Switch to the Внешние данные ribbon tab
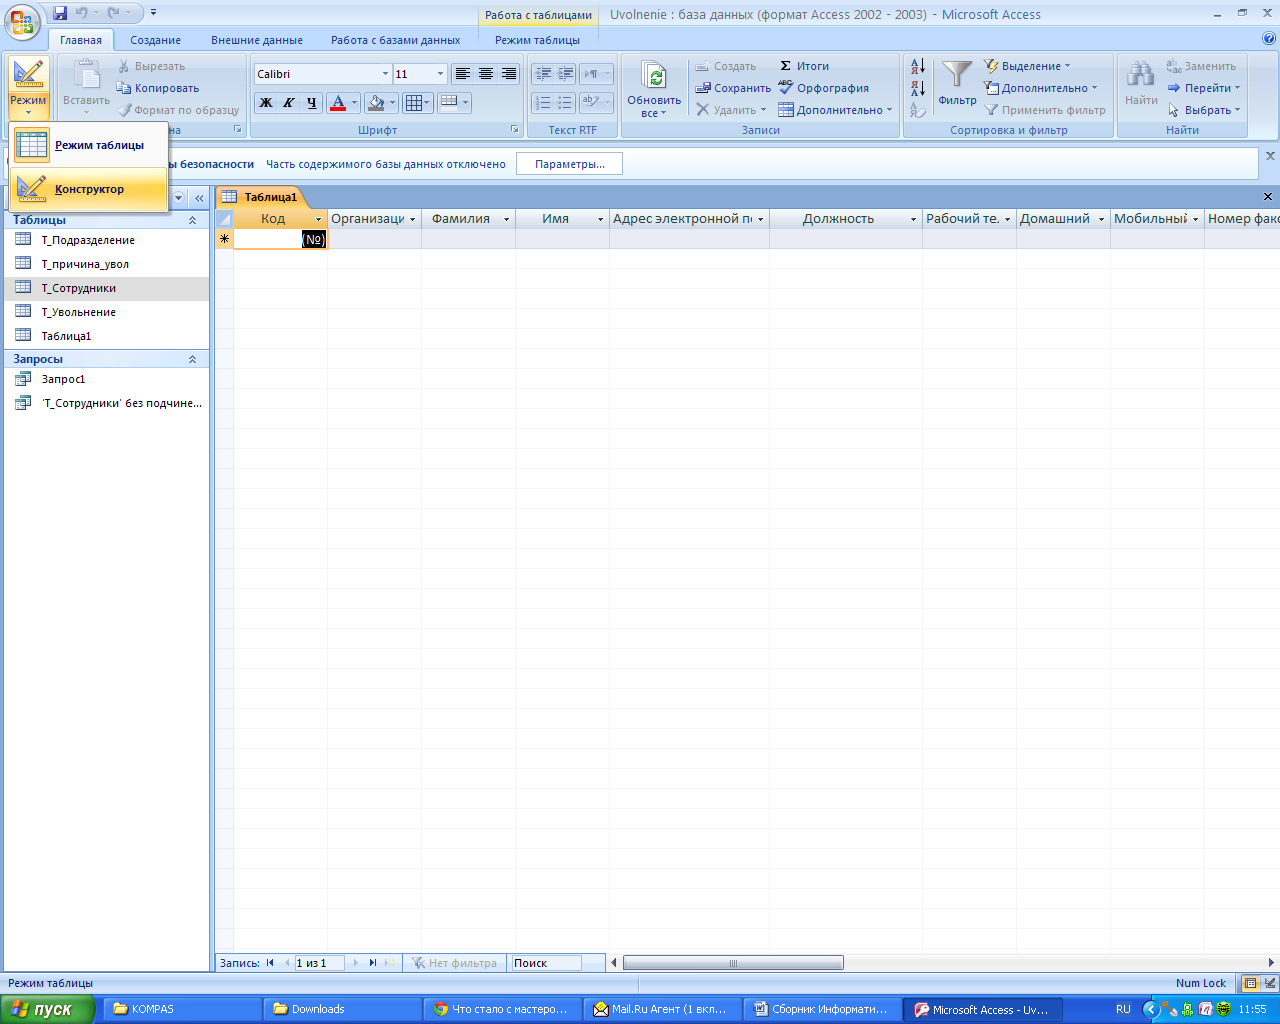This screenshot has height=1024, width=1280. pos(257,40)
